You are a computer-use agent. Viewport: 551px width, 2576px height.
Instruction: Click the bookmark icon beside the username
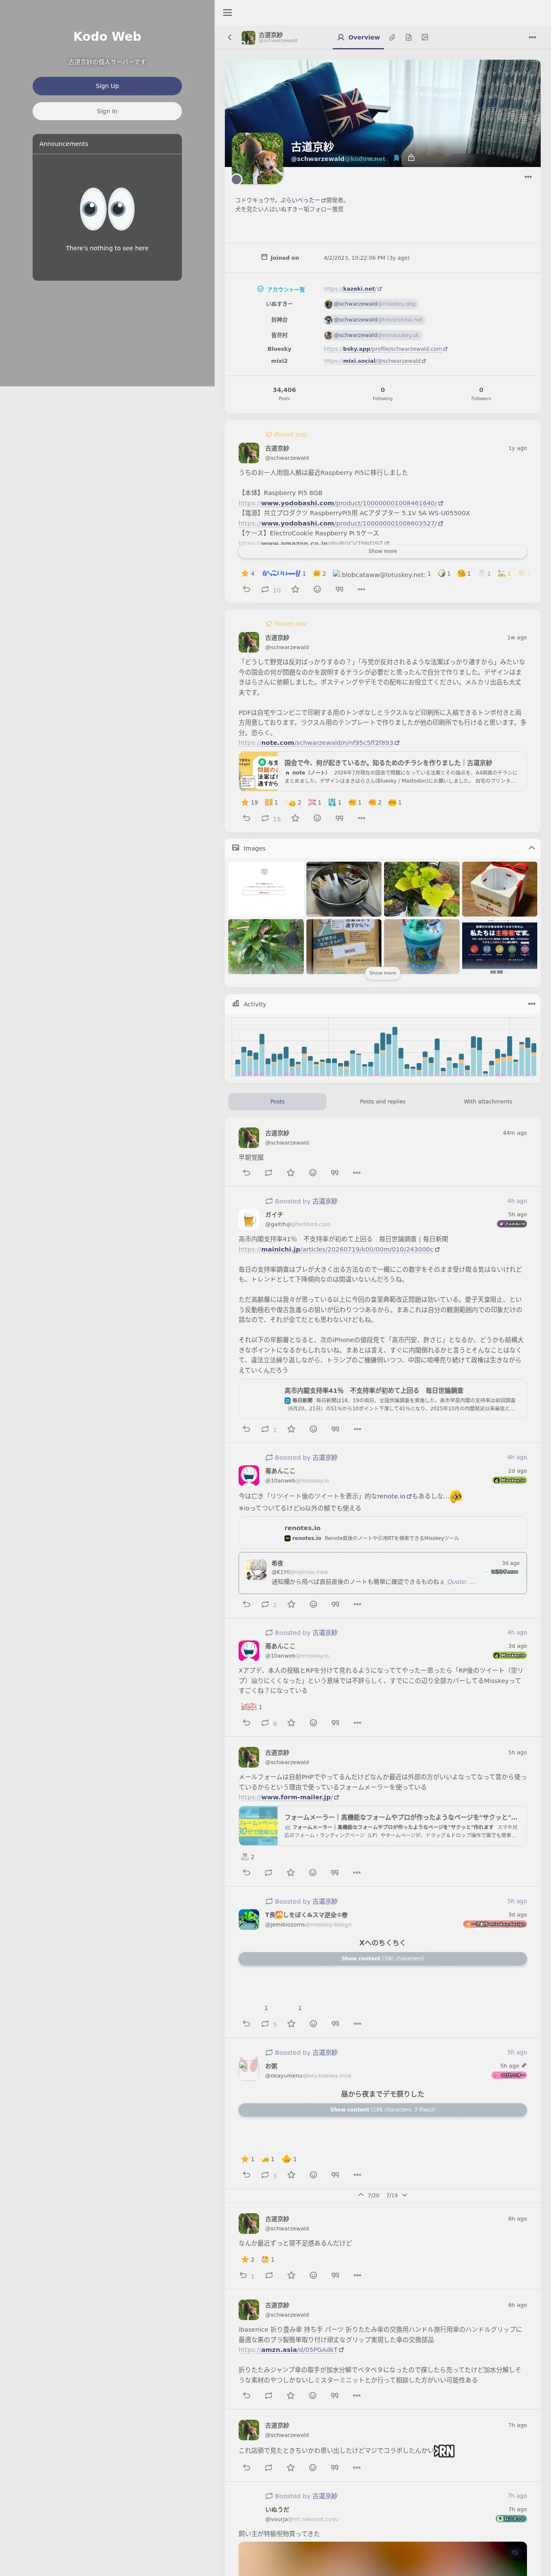coord(396,158)
